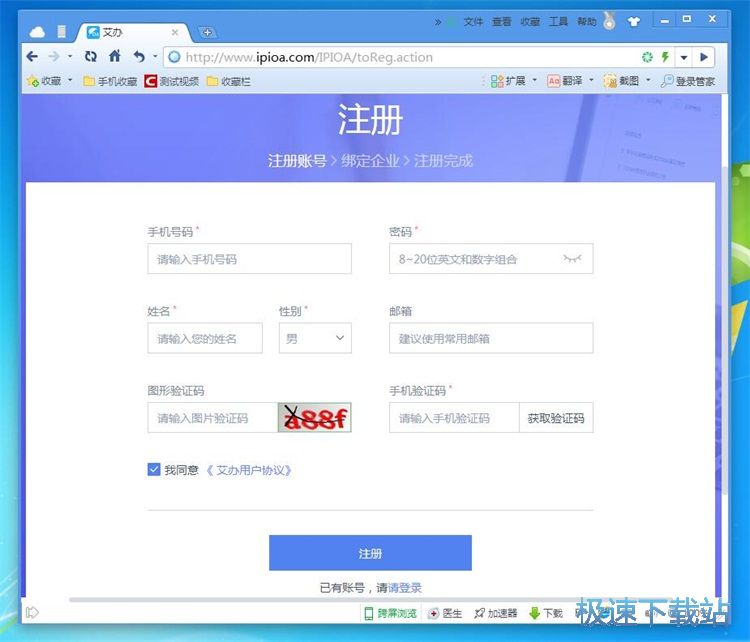The image size is (750, 642).
Task: Open the 文件 menu
Action: pos(473,21)
